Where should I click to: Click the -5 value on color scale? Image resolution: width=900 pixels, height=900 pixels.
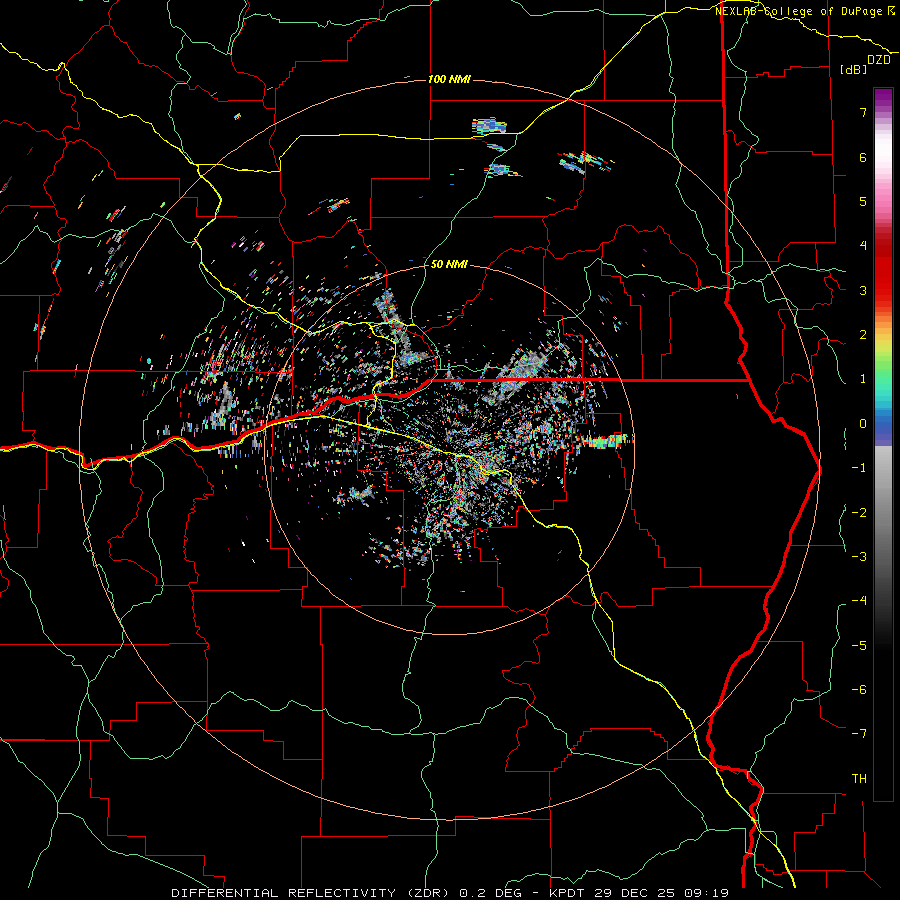click(x=859, y=645)
